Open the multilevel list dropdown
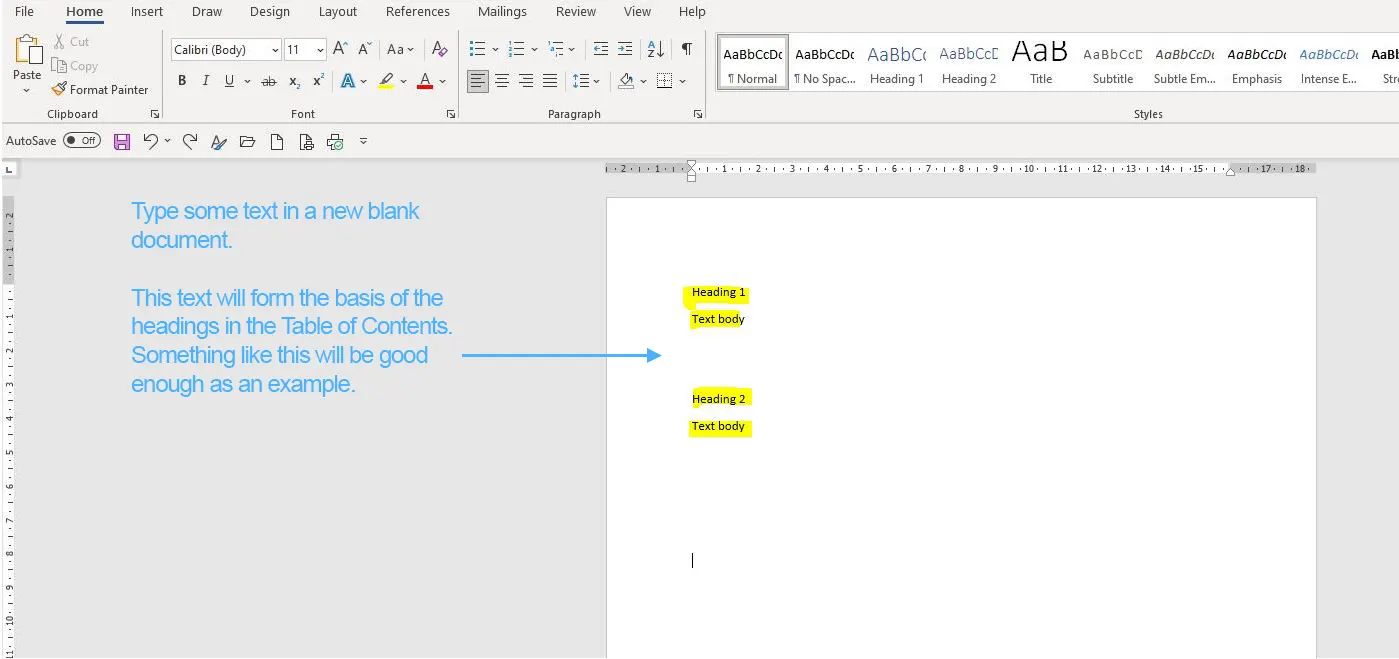The image size is (1399, 659). (x=572, y=49)
